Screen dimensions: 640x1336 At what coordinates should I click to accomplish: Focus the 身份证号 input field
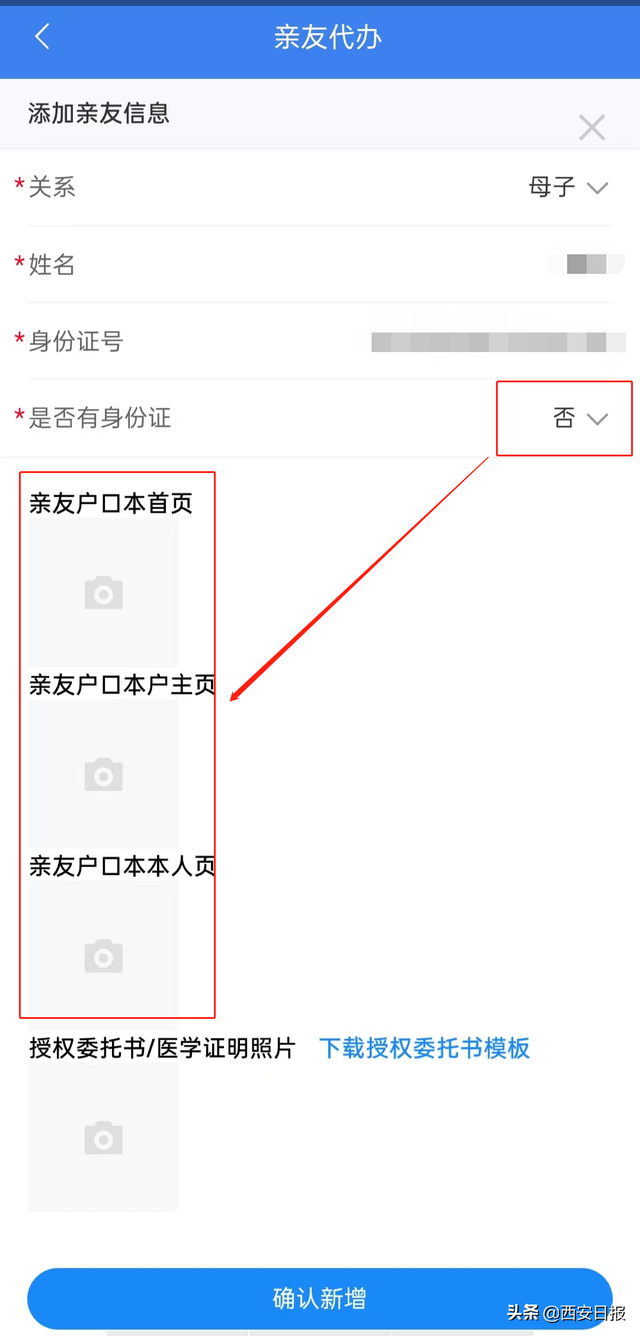(x=320, y=341)
